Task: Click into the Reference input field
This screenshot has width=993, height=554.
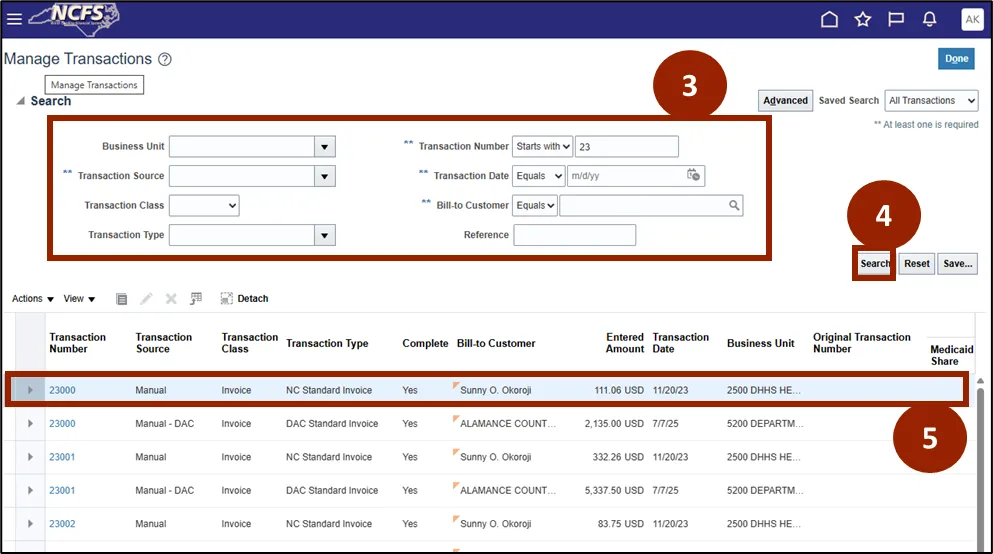Action: click(574, 235)
